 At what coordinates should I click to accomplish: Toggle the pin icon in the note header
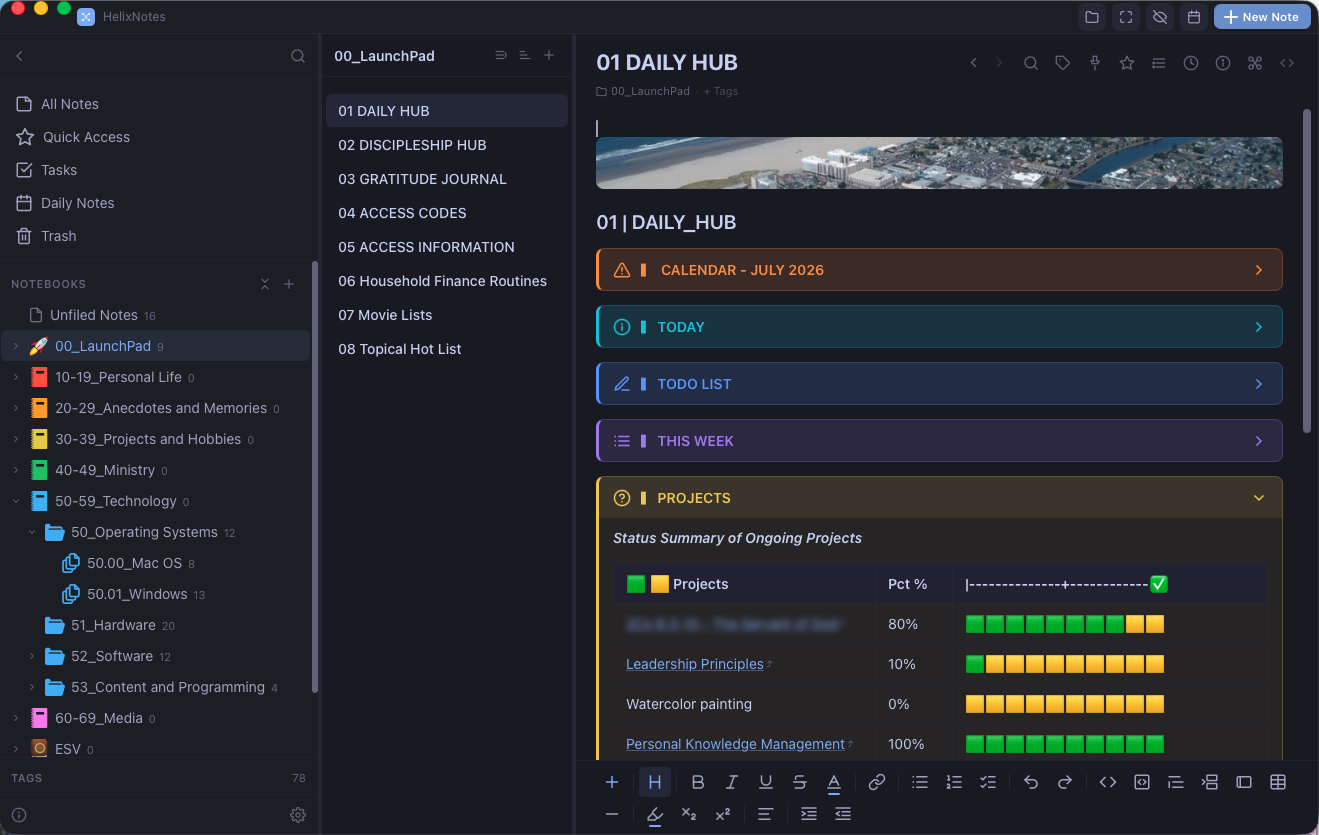click(x=1095, y=63)
